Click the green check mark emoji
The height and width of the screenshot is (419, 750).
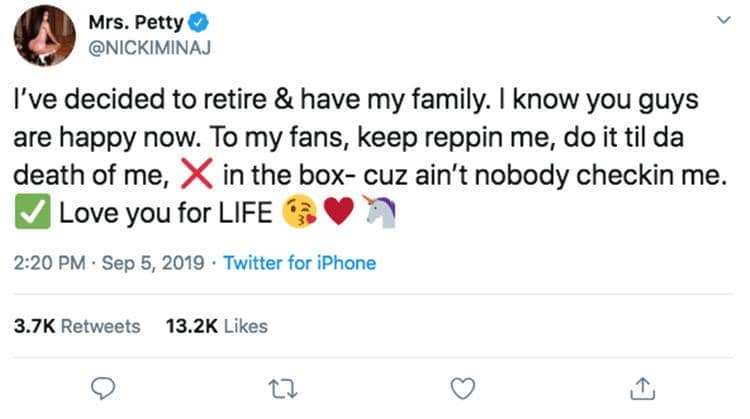[x=31, y=212]
